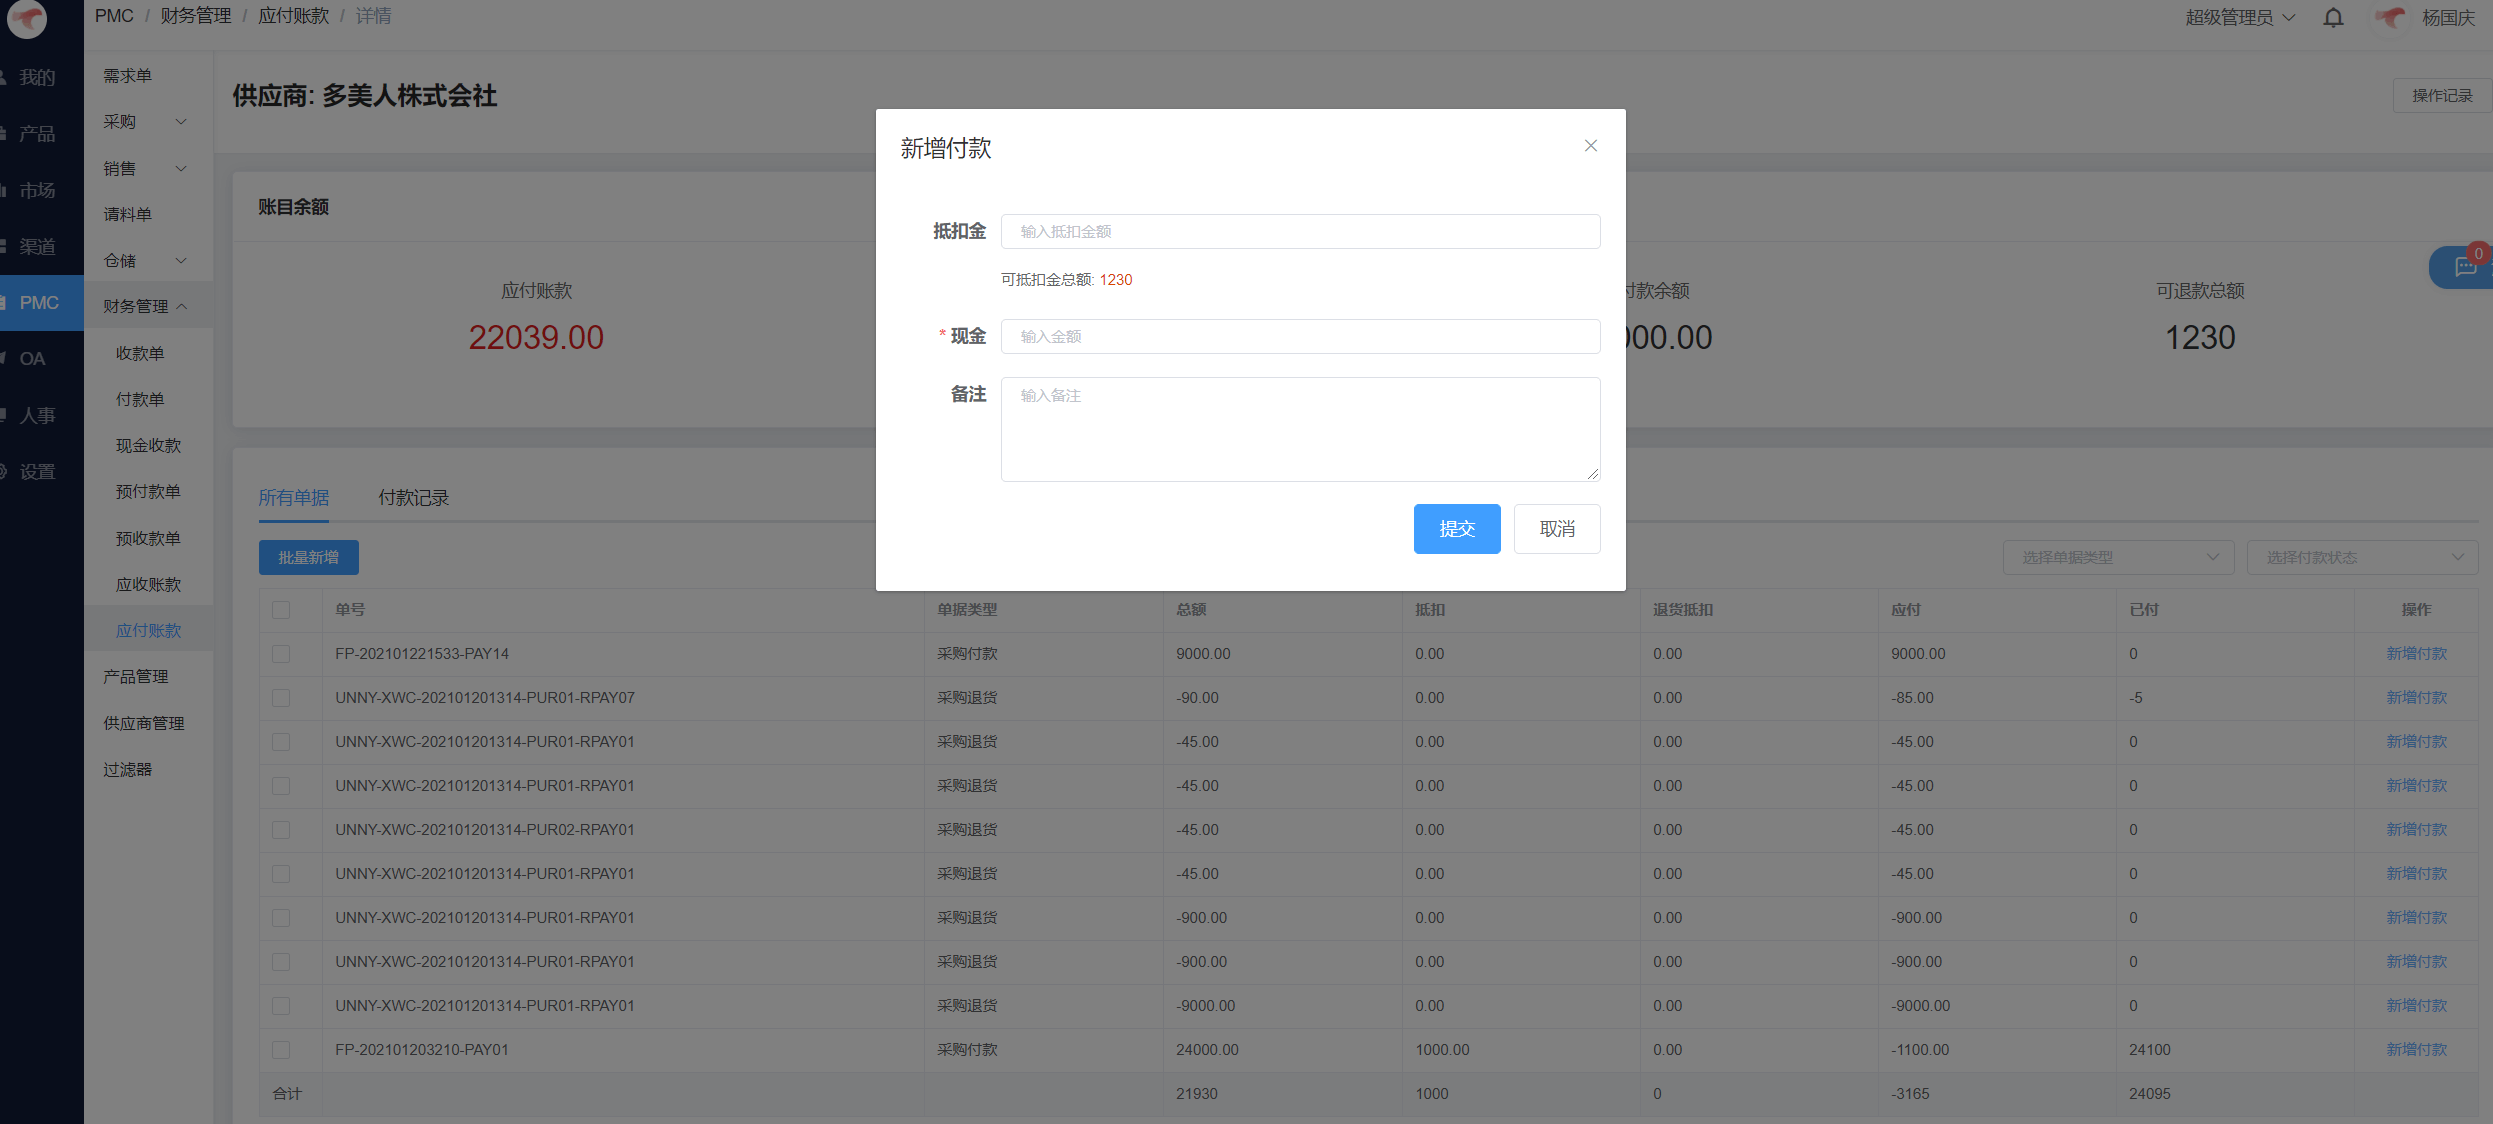Click the notification bell icon
The height and width of the screenshot is (1124, 2493).
tap(2333, 18)
